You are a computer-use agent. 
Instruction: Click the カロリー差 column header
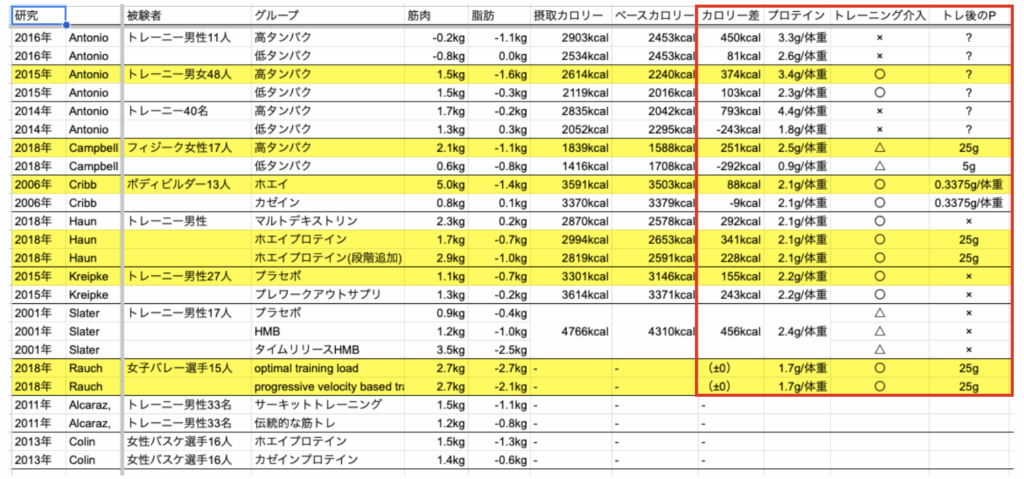[x=731, y=17]
